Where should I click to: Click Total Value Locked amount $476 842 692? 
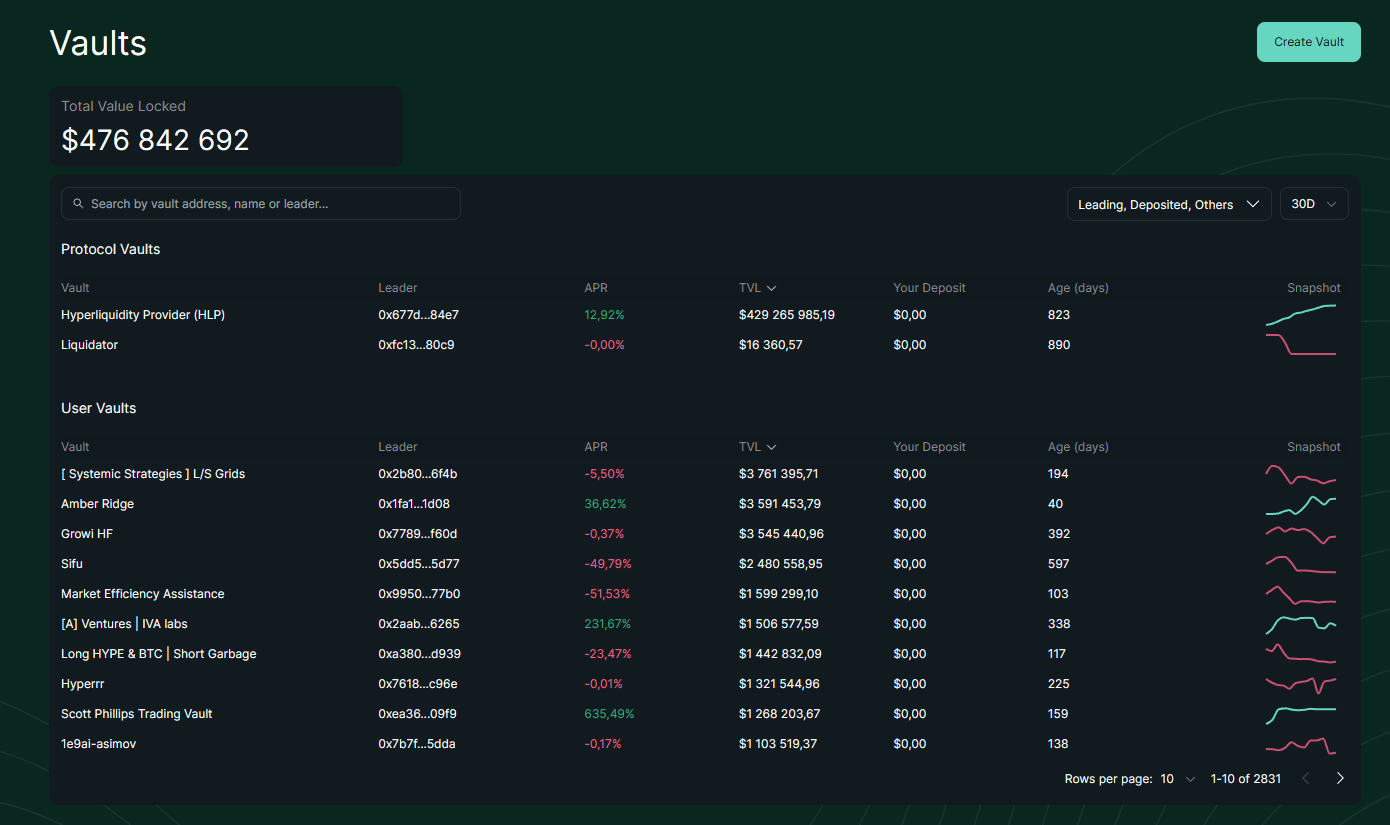(x=155, y=140)
